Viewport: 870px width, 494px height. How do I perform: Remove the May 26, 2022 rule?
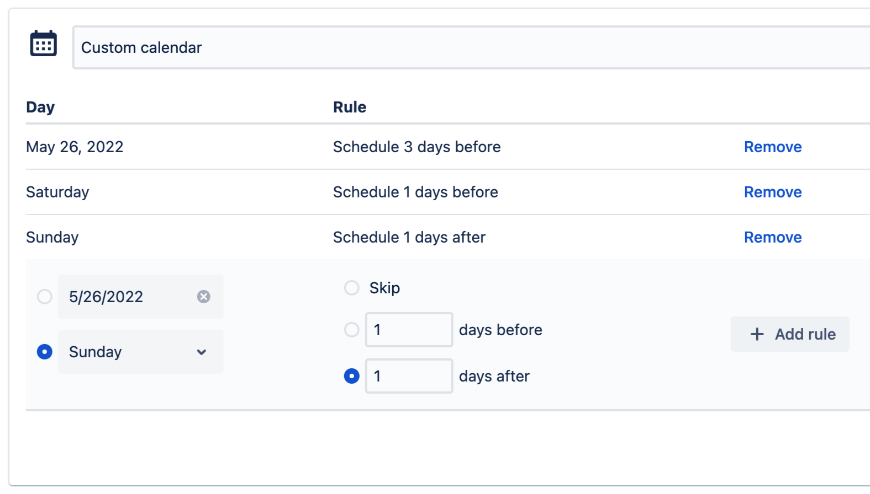click(772, 147)
